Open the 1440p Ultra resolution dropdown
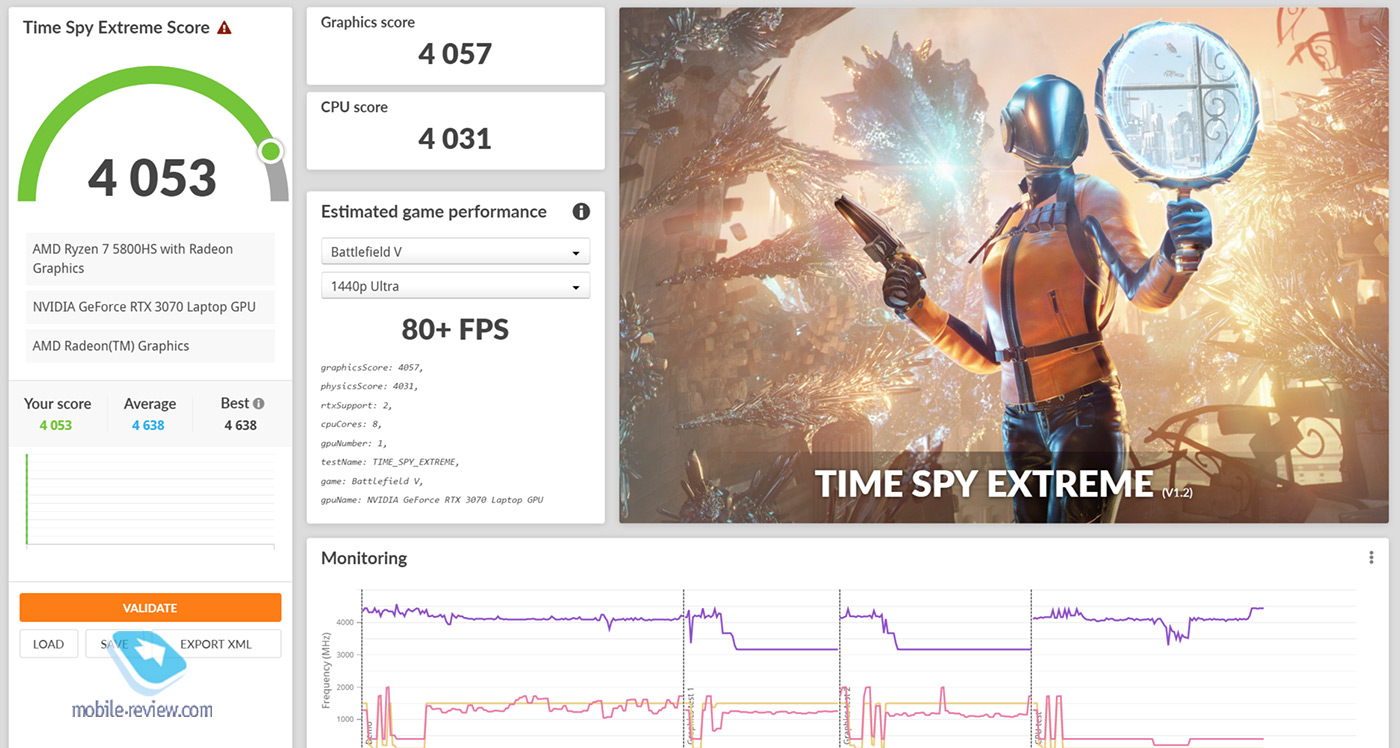Screen dimensions: 1400x748 (x=455, y=286)
